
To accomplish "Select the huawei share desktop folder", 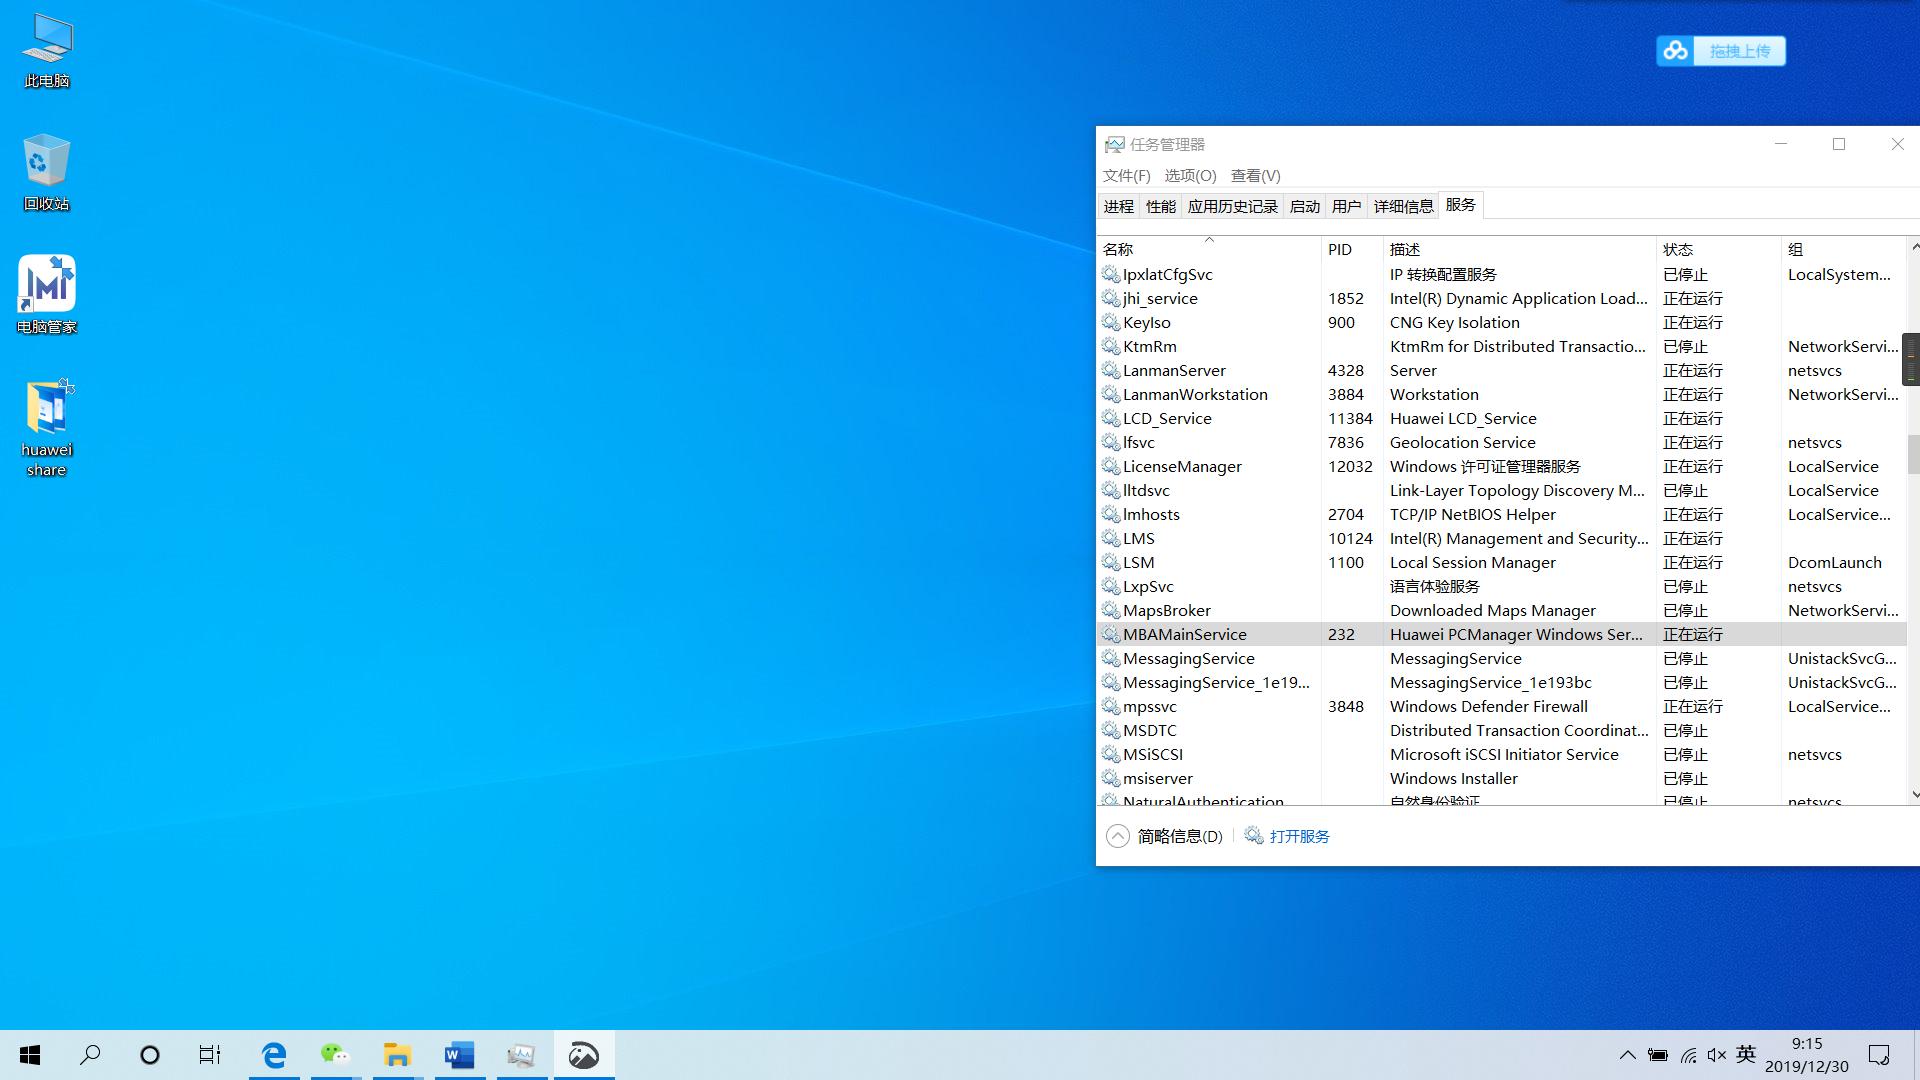I will click(x=47, y=410).
